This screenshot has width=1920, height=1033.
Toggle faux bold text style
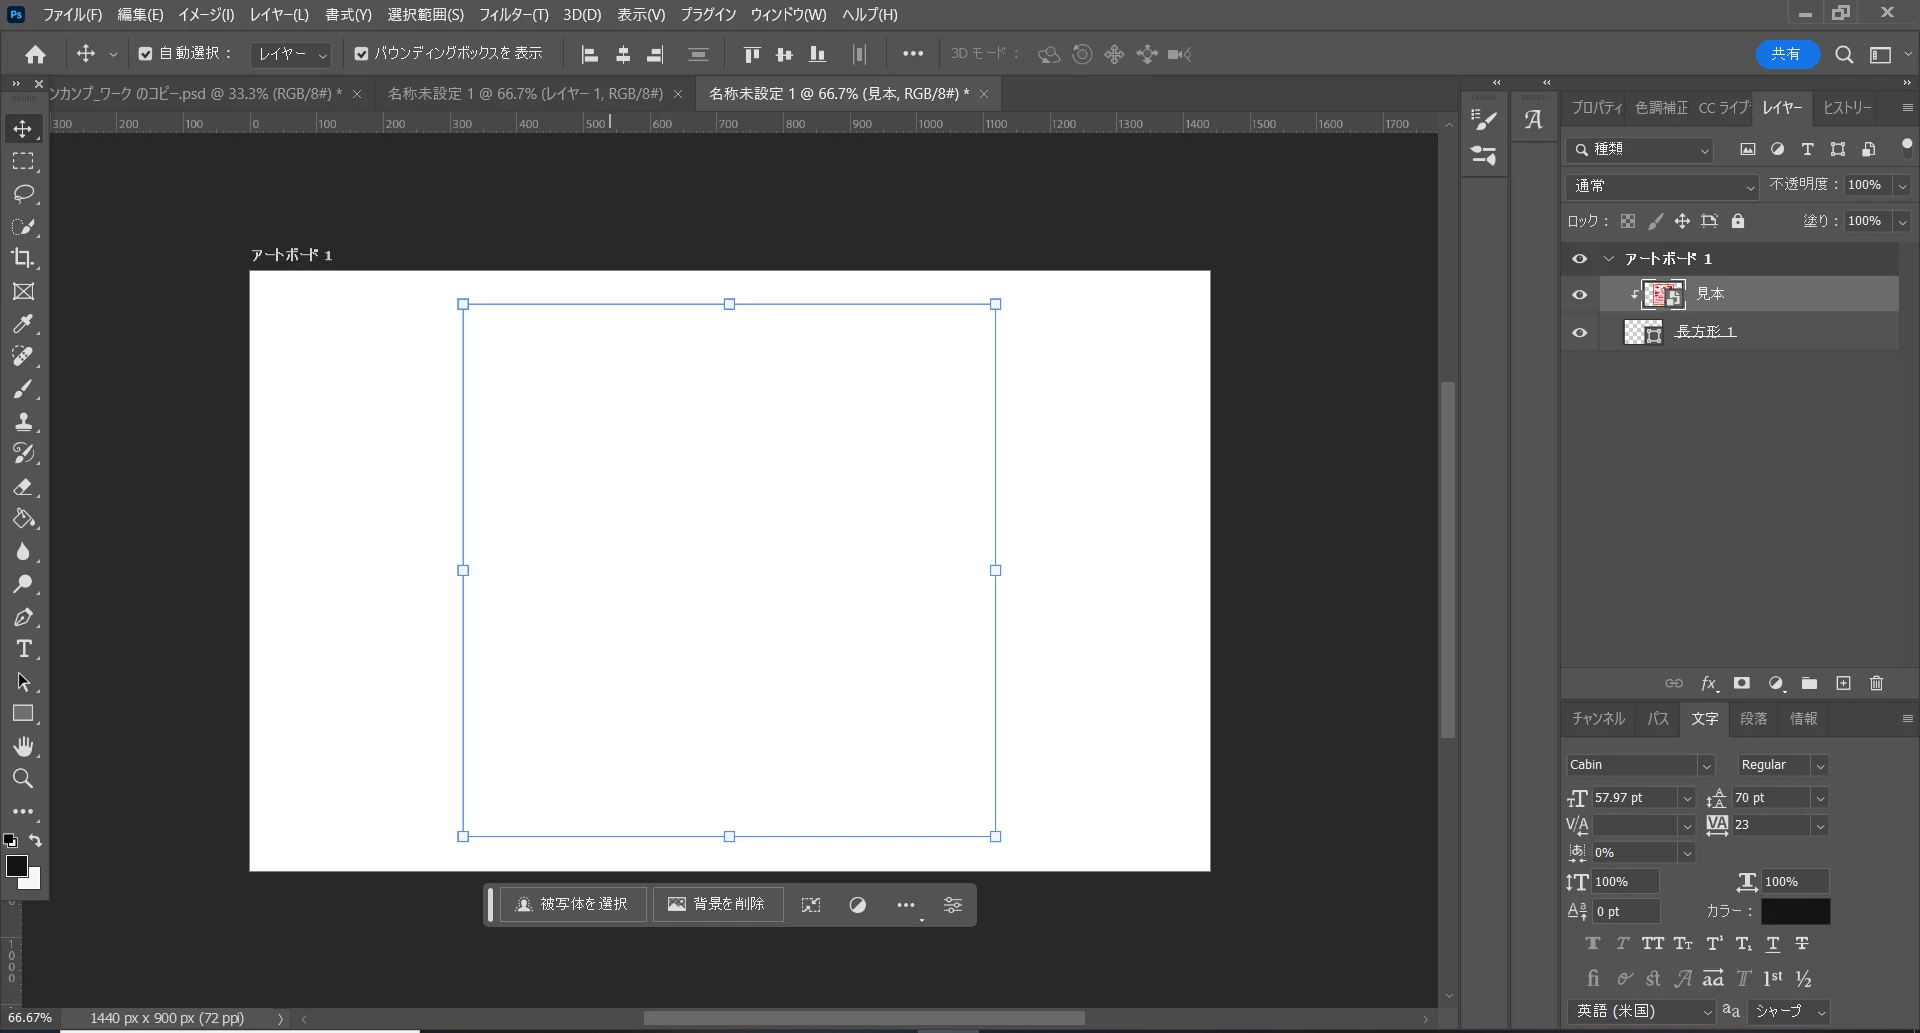click(x=1593, y=943)
